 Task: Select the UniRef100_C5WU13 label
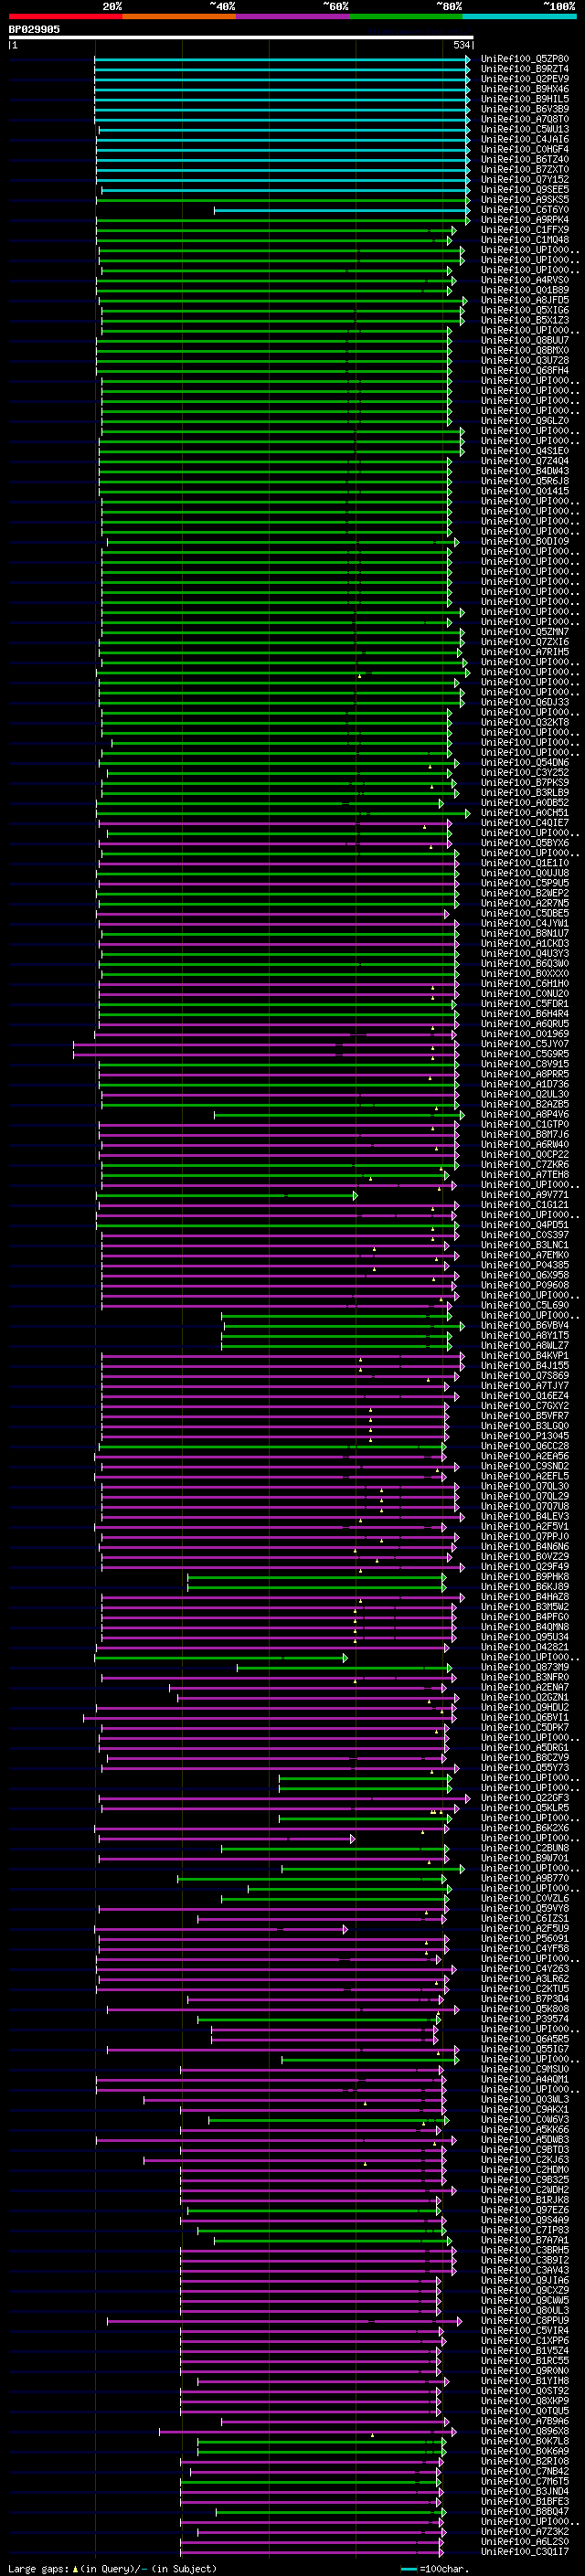point(525,130)
